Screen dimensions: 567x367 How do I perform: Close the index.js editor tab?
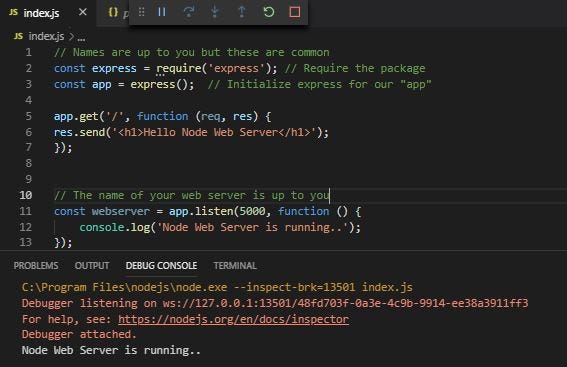[82, 12]
